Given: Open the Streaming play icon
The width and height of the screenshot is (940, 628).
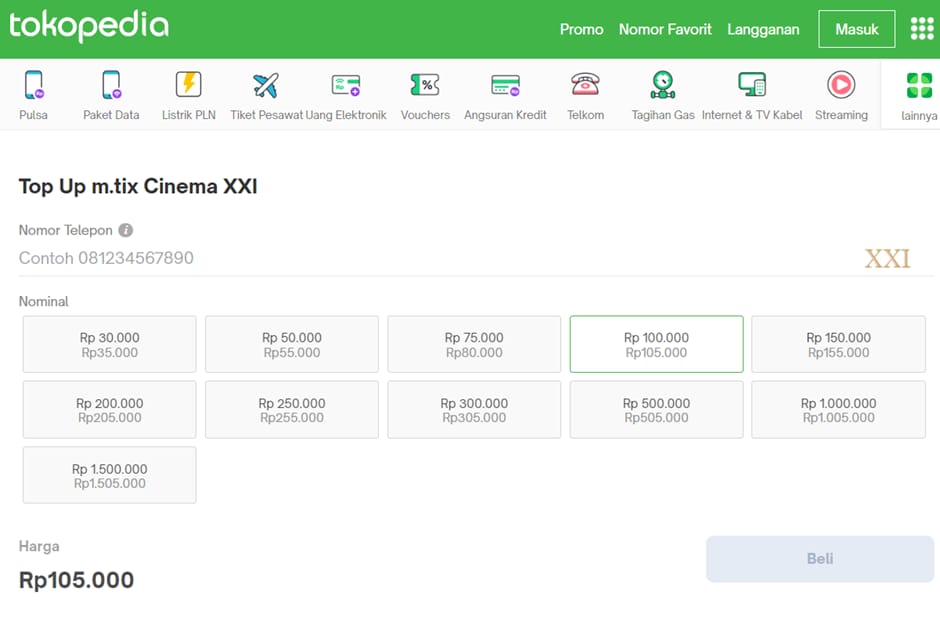Looking at the screenshot, I should pyautogui.click(x=841, y=84).
